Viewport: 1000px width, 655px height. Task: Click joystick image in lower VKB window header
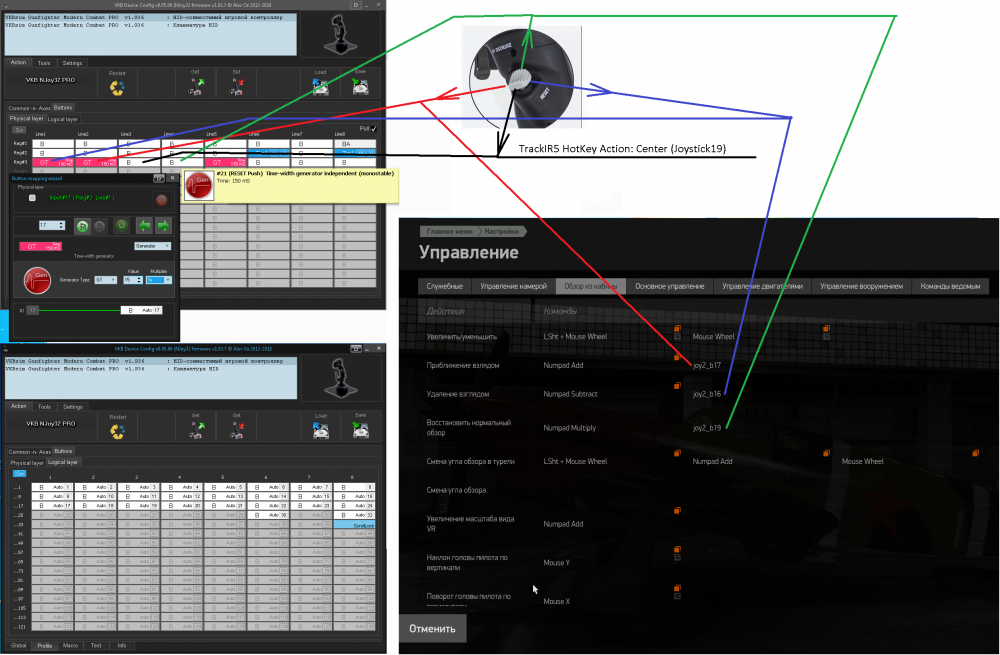coord(341,378)
